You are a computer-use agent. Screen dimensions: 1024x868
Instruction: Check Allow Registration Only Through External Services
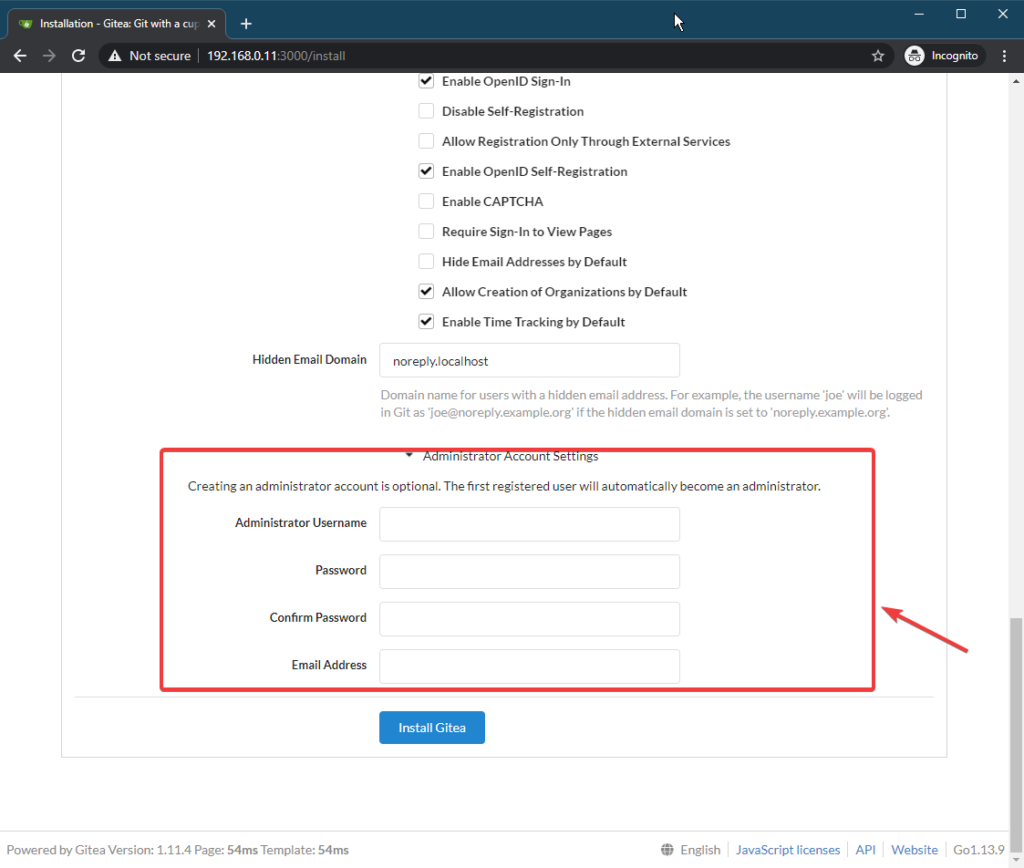tap(426, 141)
